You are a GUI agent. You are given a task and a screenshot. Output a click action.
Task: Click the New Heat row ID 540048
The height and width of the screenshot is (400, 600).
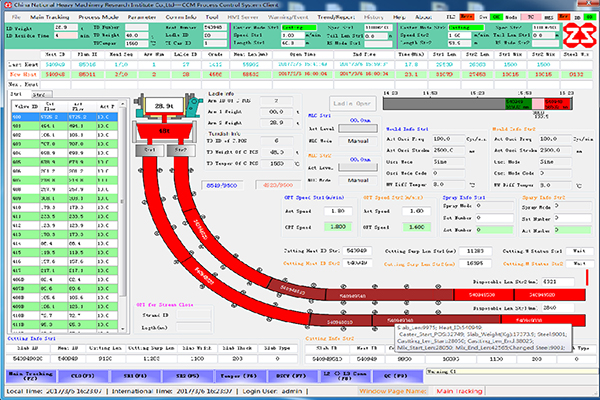tap(55, 75)
